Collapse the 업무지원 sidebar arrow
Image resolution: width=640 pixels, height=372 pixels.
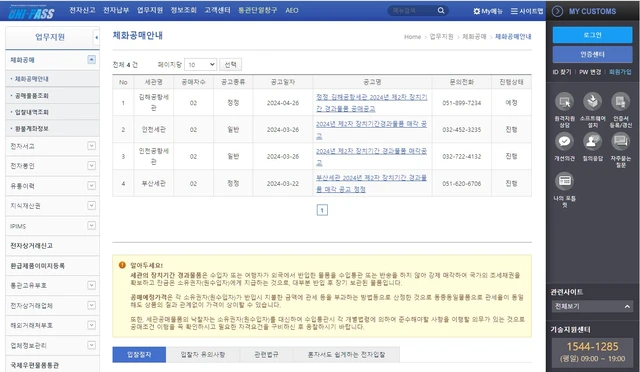coord(96,38)
